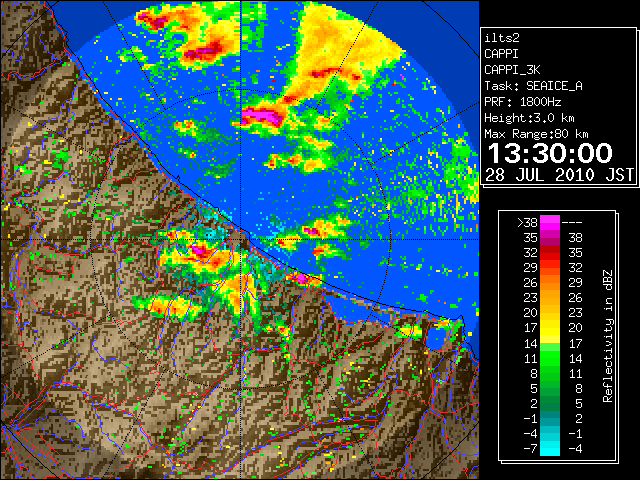Image resolution: width=640 pixels, height=480 pixels.
Task: Click the "-7" legend label
Action: click(x=530, y=448)
